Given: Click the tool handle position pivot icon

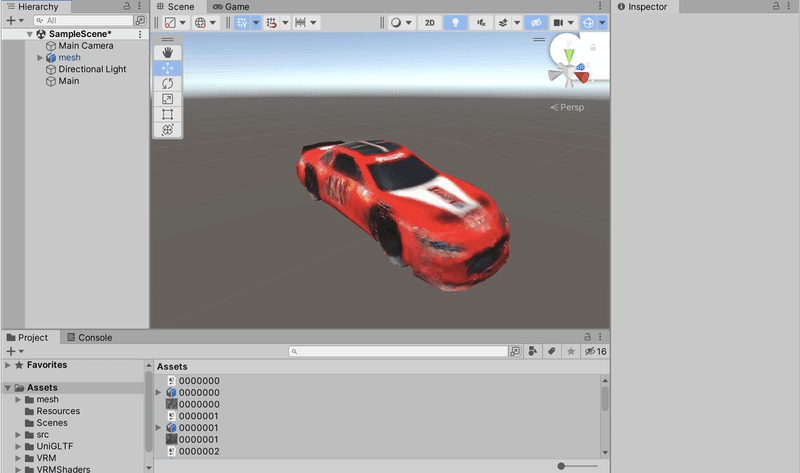Looking at the screenshot, I should pyautogui.click(x=170, y=22).
